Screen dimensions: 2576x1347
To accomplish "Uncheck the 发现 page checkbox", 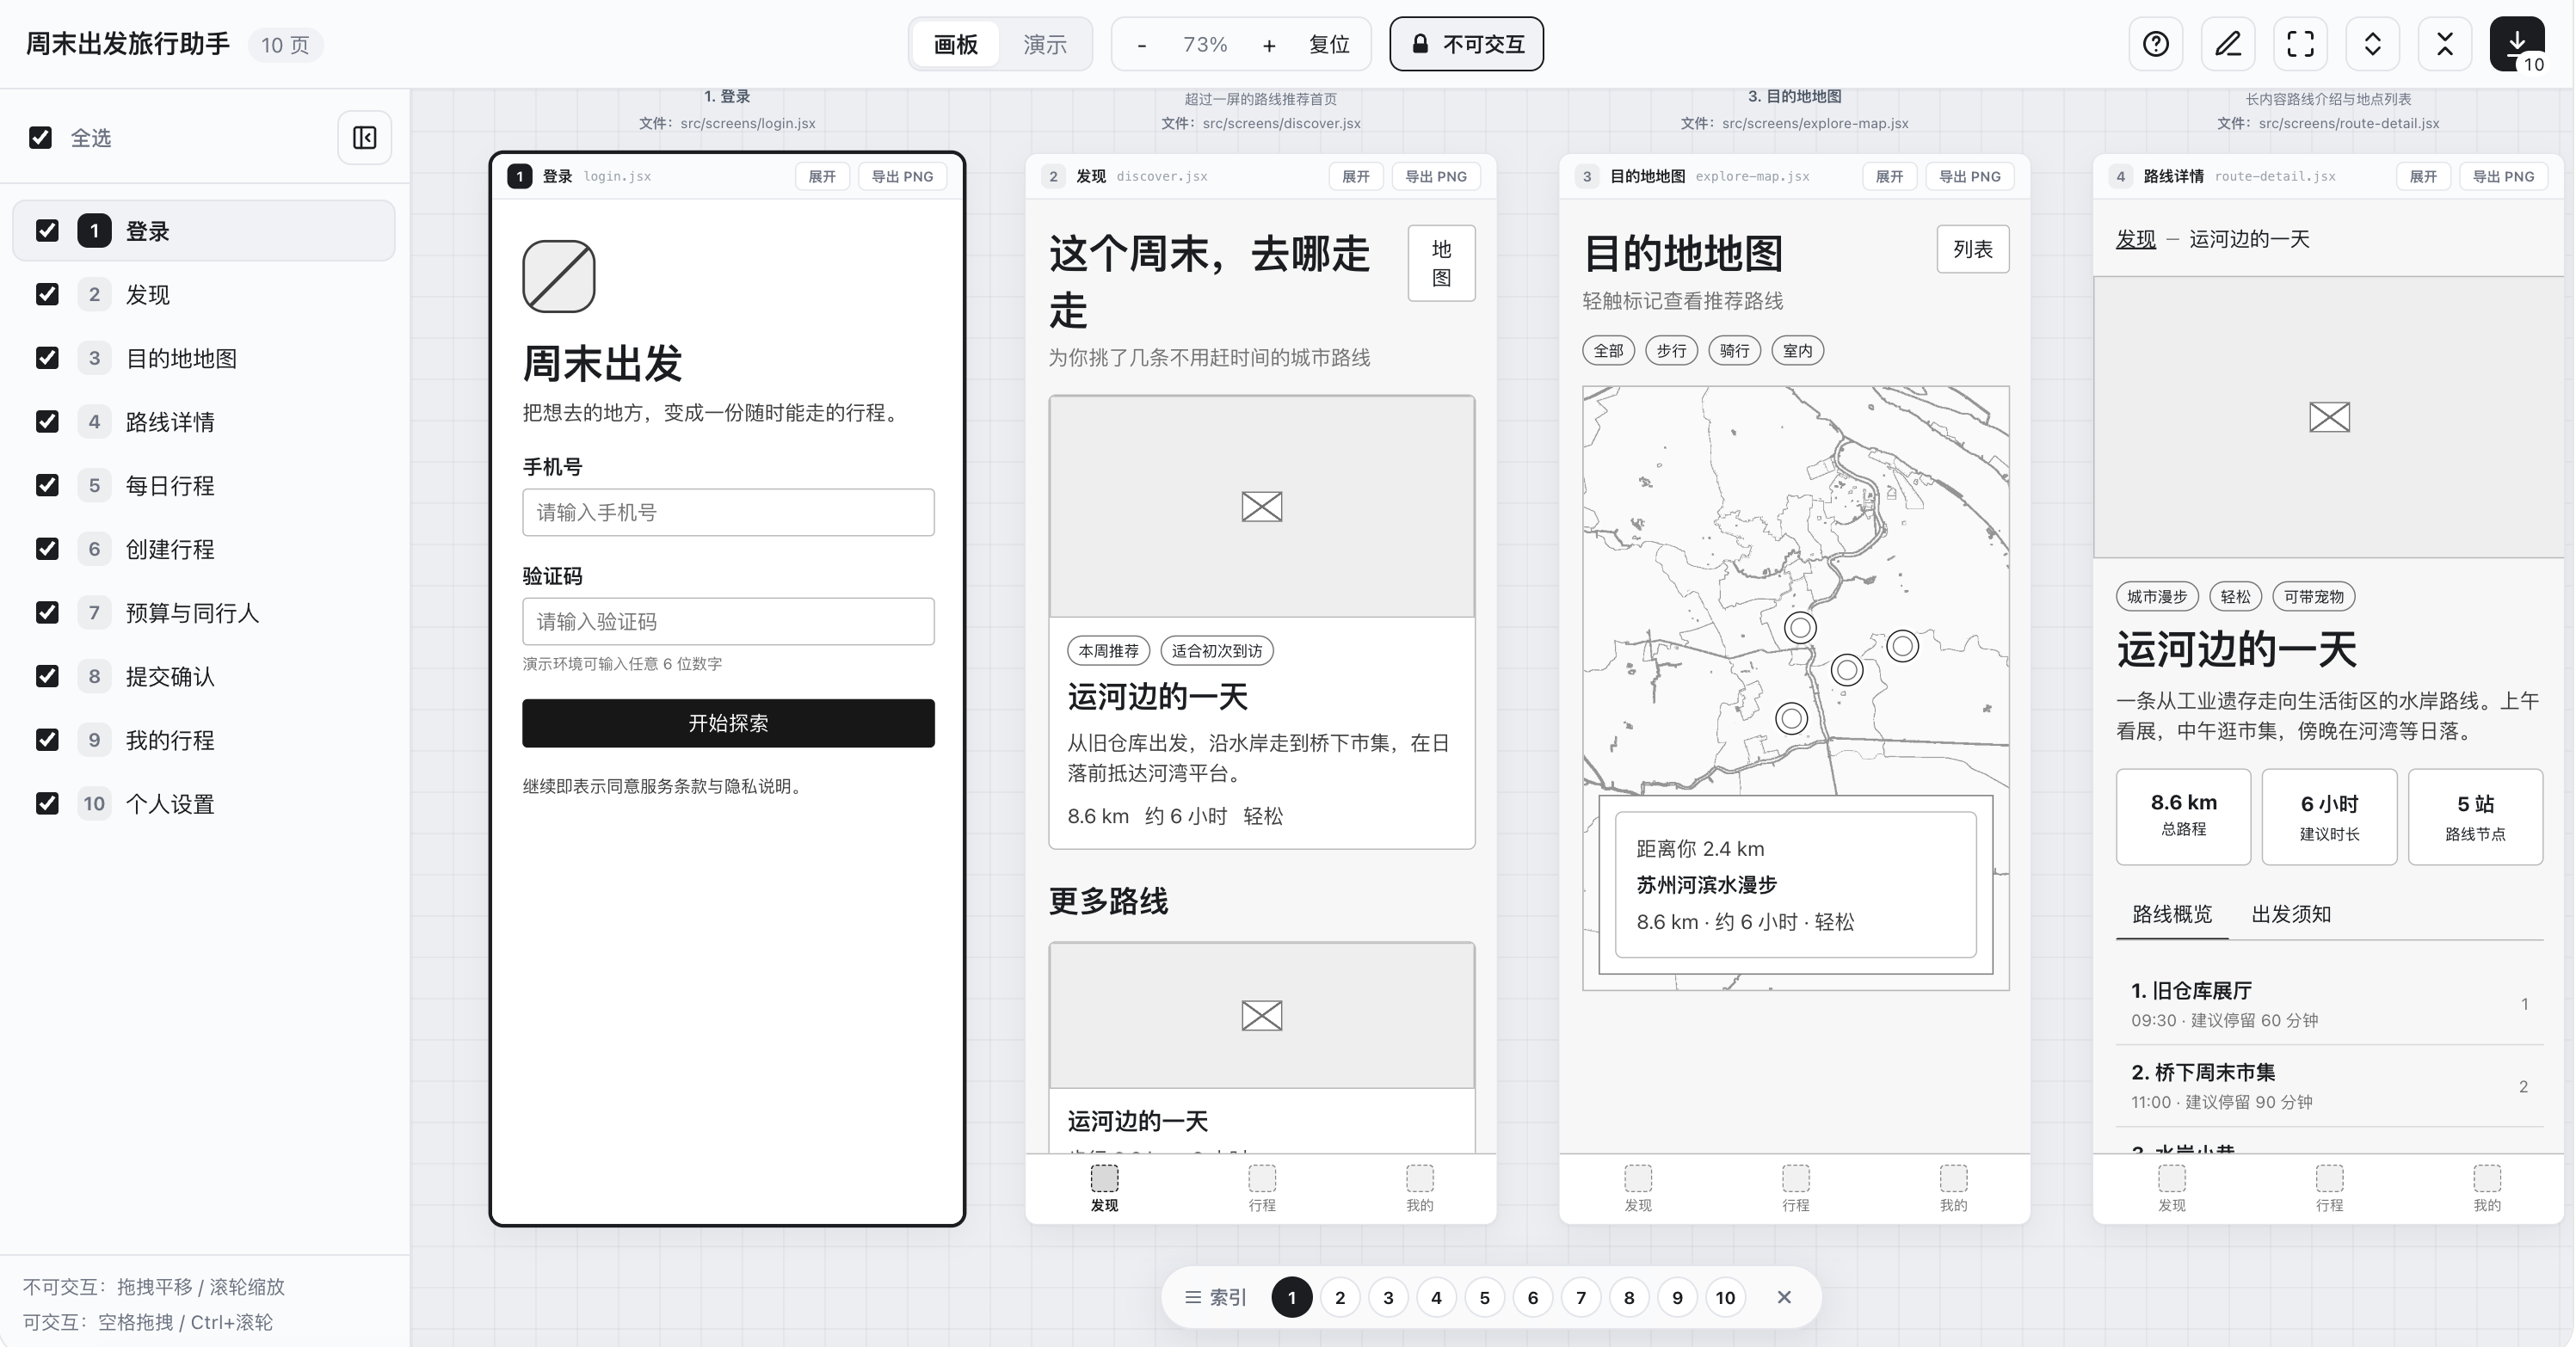I will coord(47,294).
